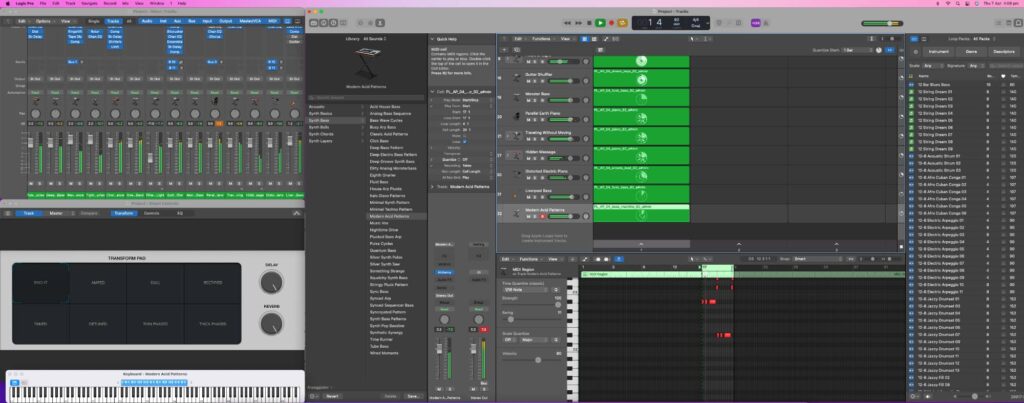Mute the Guitar Shuffler track

(x=528, y=81)
